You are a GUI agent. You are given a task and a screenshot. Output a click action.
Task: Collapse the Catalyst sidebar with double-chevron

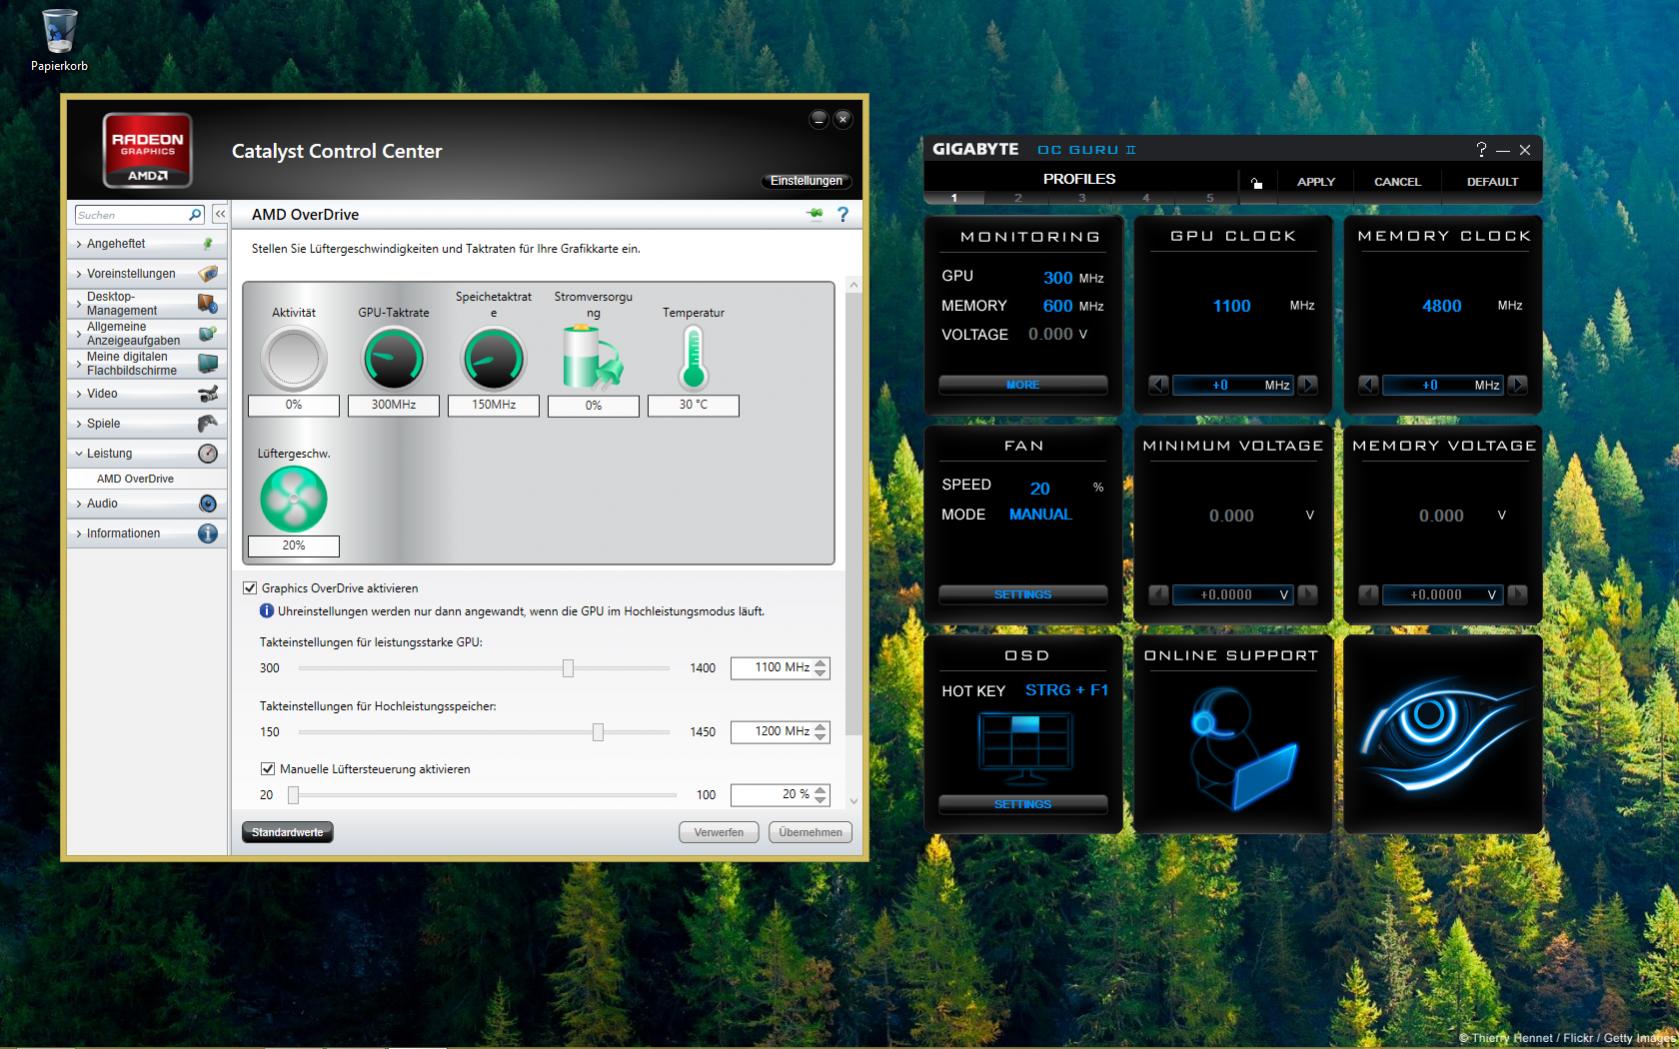point(220,215)
